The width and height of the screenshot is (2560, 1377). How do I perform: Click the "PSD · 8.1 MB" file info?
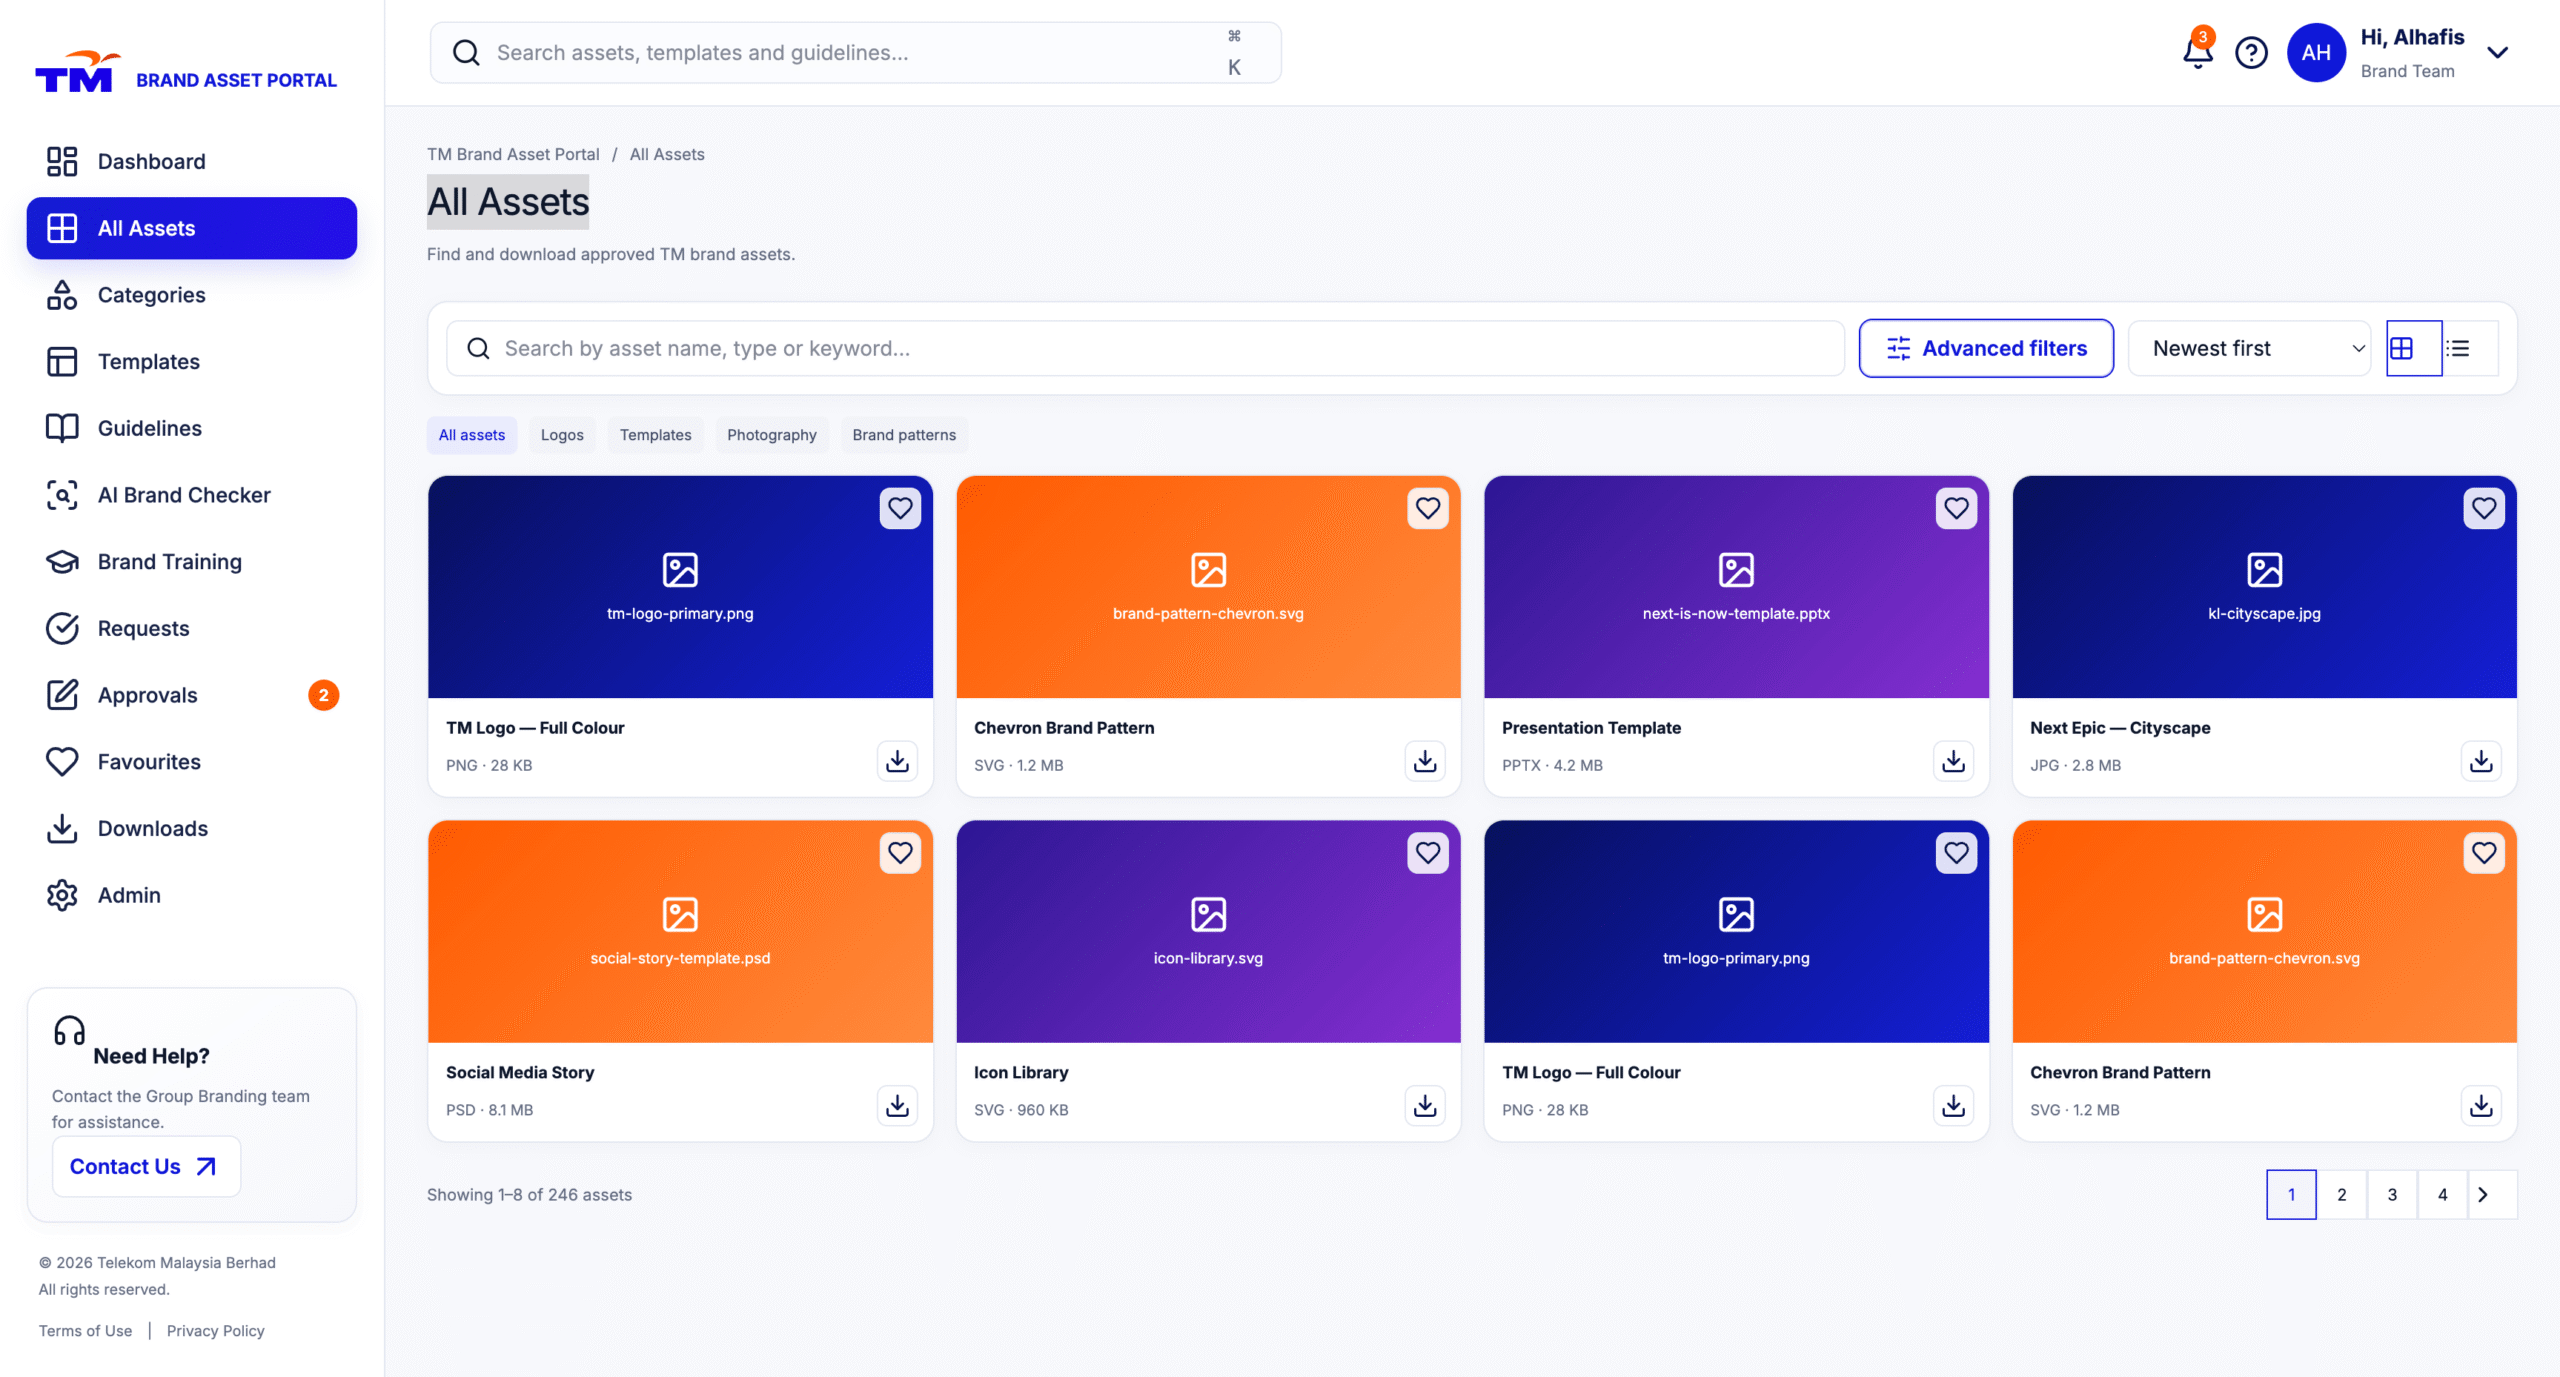489,1110
